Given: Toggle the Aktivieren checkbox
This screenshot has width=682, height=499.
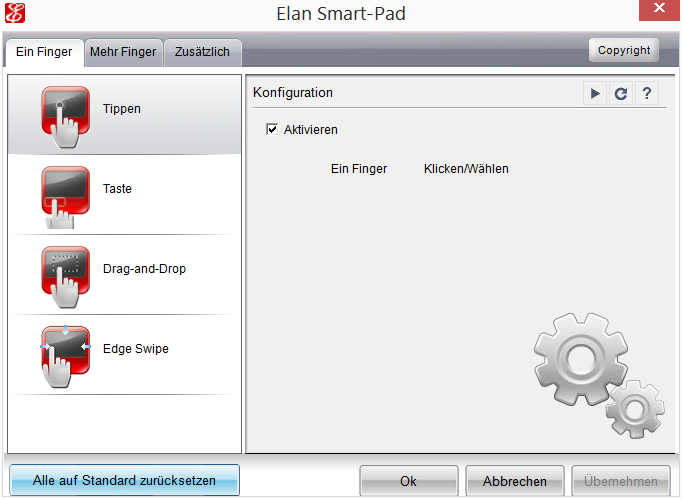Looking at the screenshot, I should [272, 129].
